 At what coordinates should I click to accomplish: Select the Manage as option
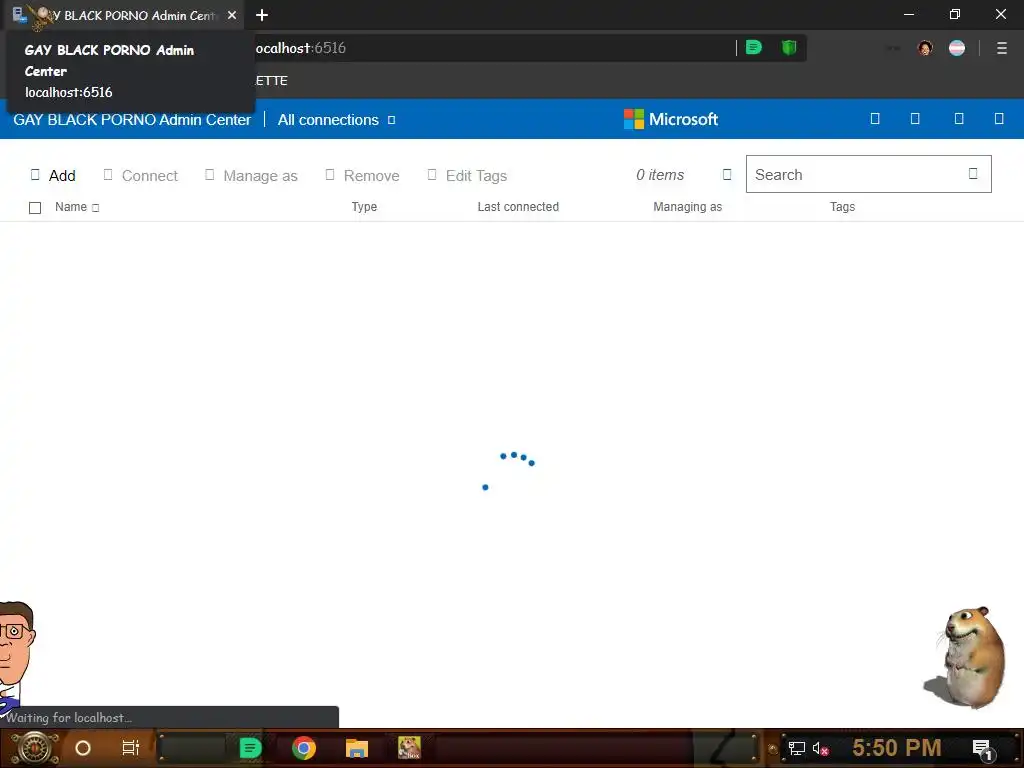(x=251, y=175)
